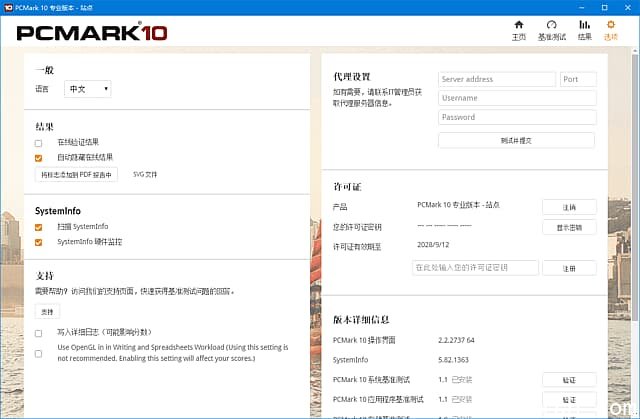Click the 注销 unregister button

point(569,207)
